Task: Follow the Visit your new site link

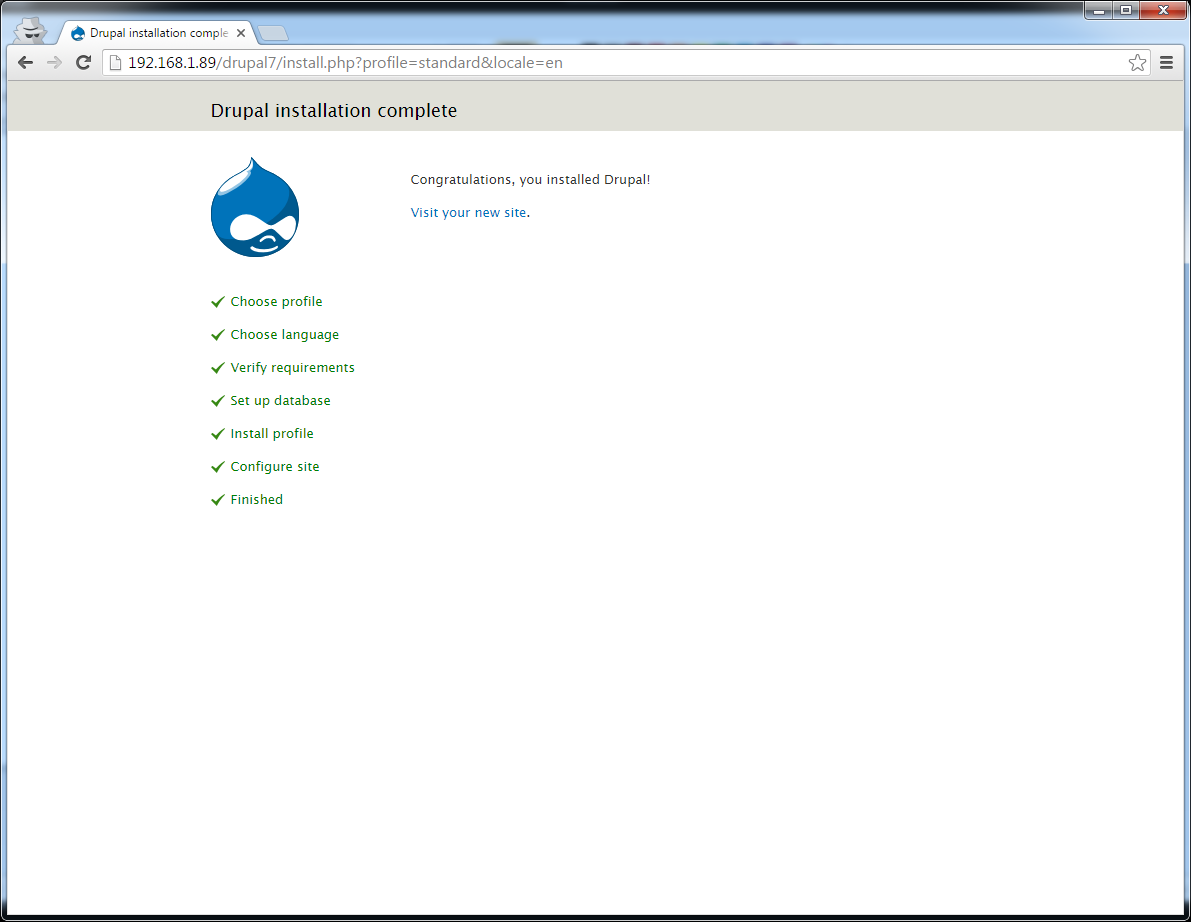Action: 468,213
